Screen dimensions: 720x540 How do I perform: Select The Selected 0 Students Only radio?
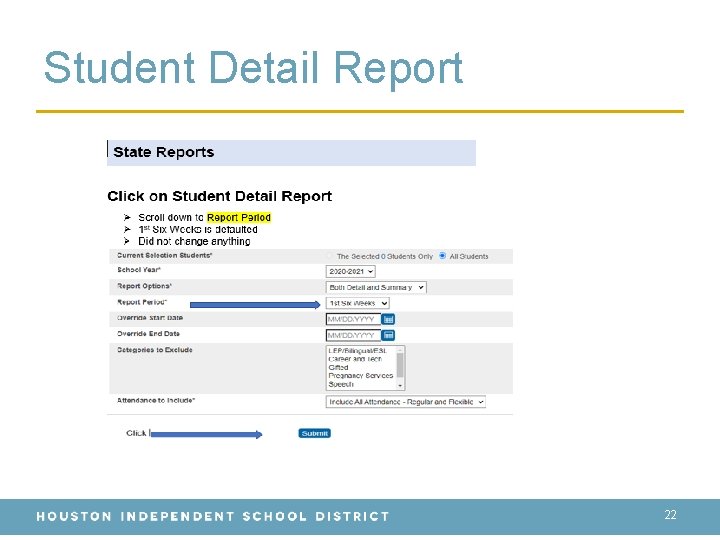coord(329,256)
